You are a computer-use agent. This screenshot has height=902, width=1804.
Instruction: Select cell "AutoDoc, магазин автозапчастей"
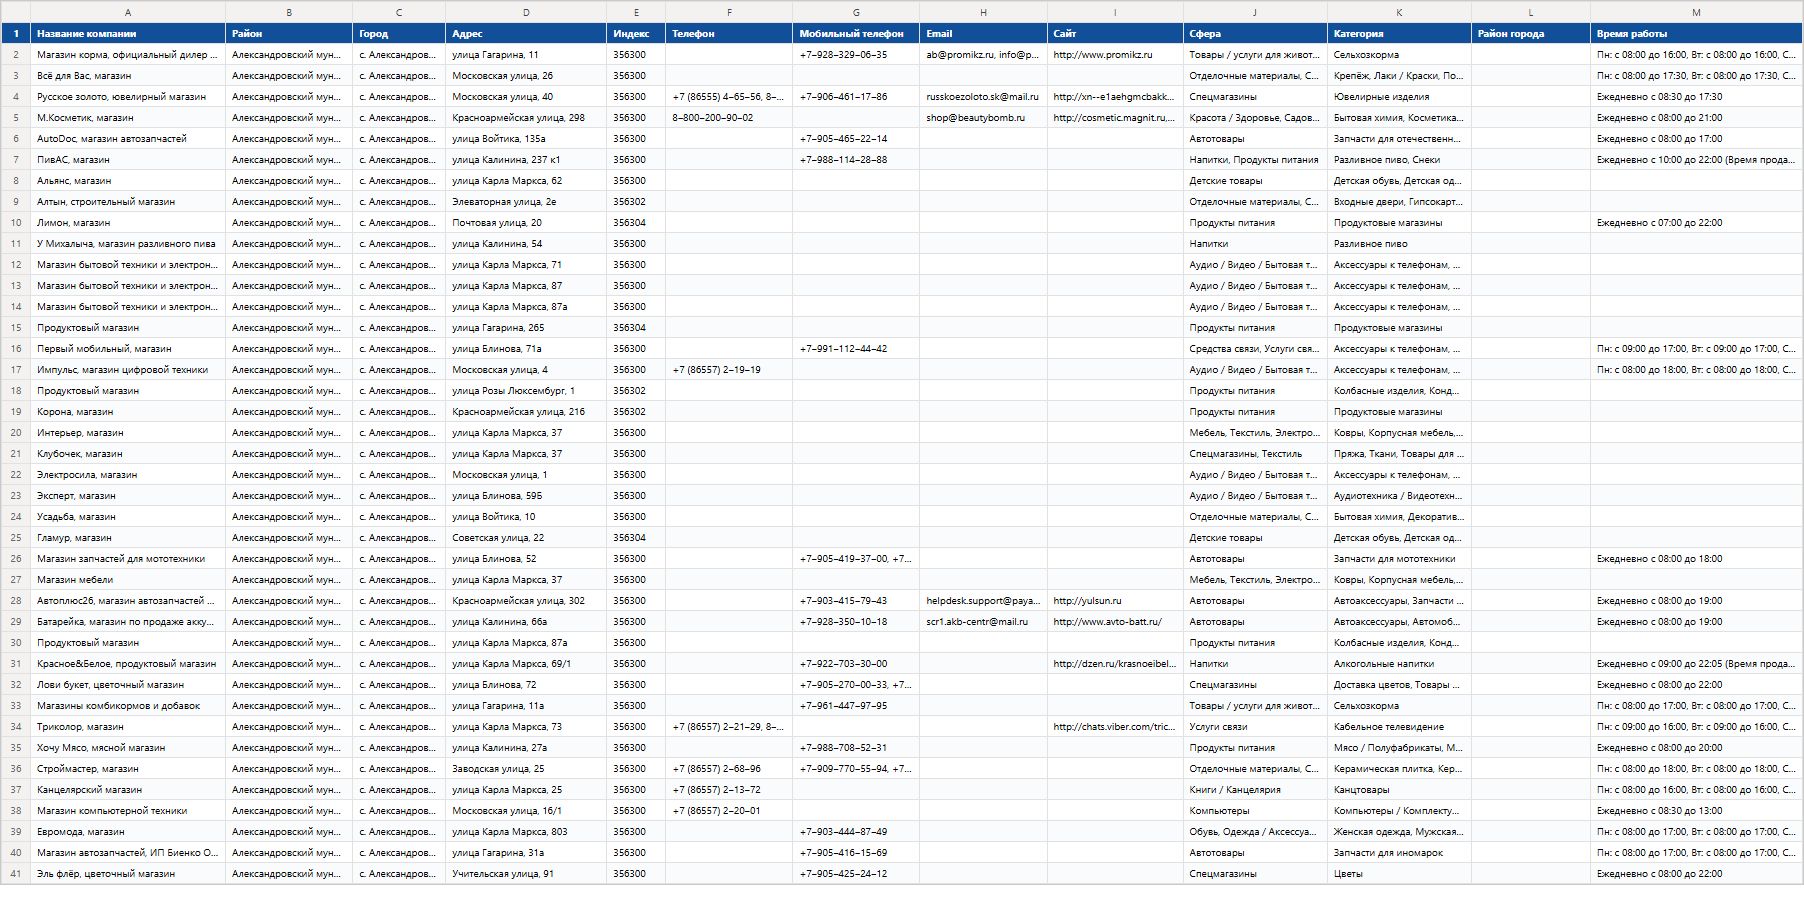[x=128, y=139]
